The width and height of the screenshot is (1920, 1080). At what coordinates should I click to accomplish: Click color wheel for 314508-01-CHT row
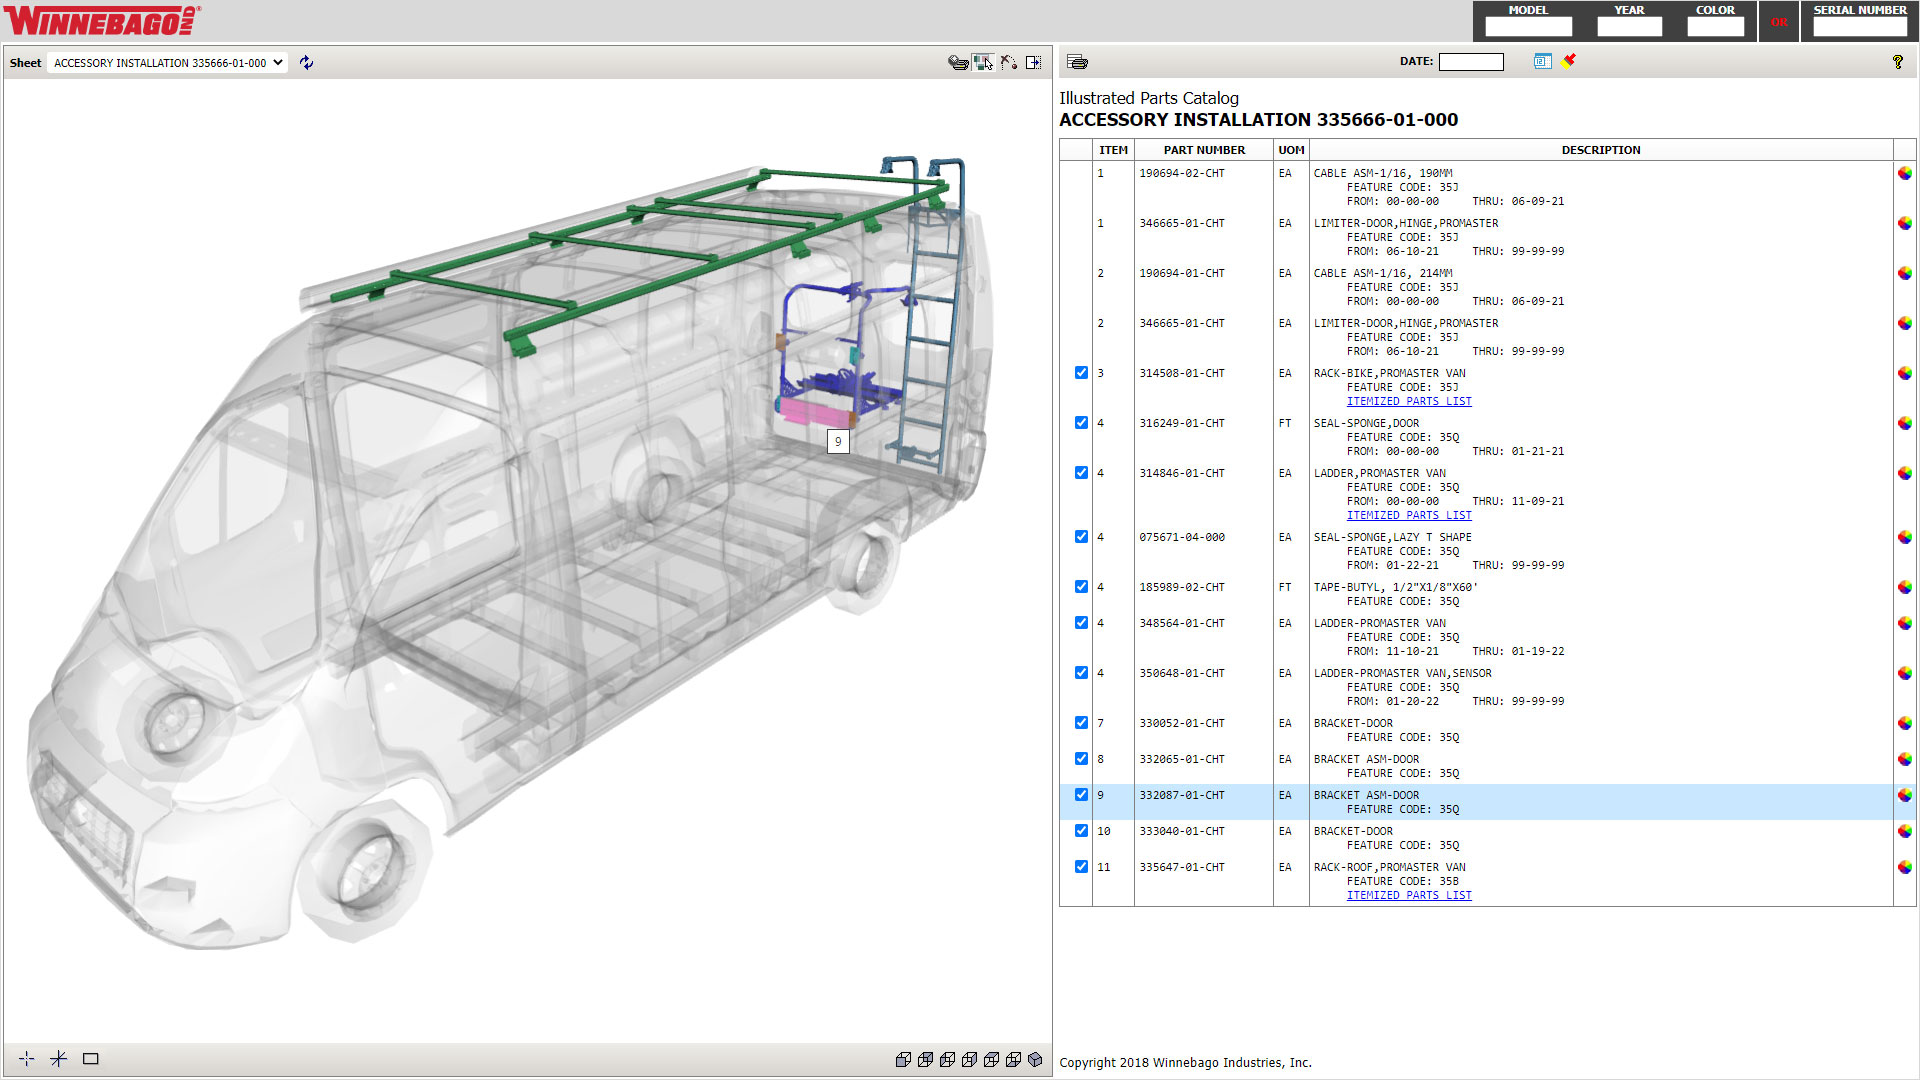(x=1904, y=373)
